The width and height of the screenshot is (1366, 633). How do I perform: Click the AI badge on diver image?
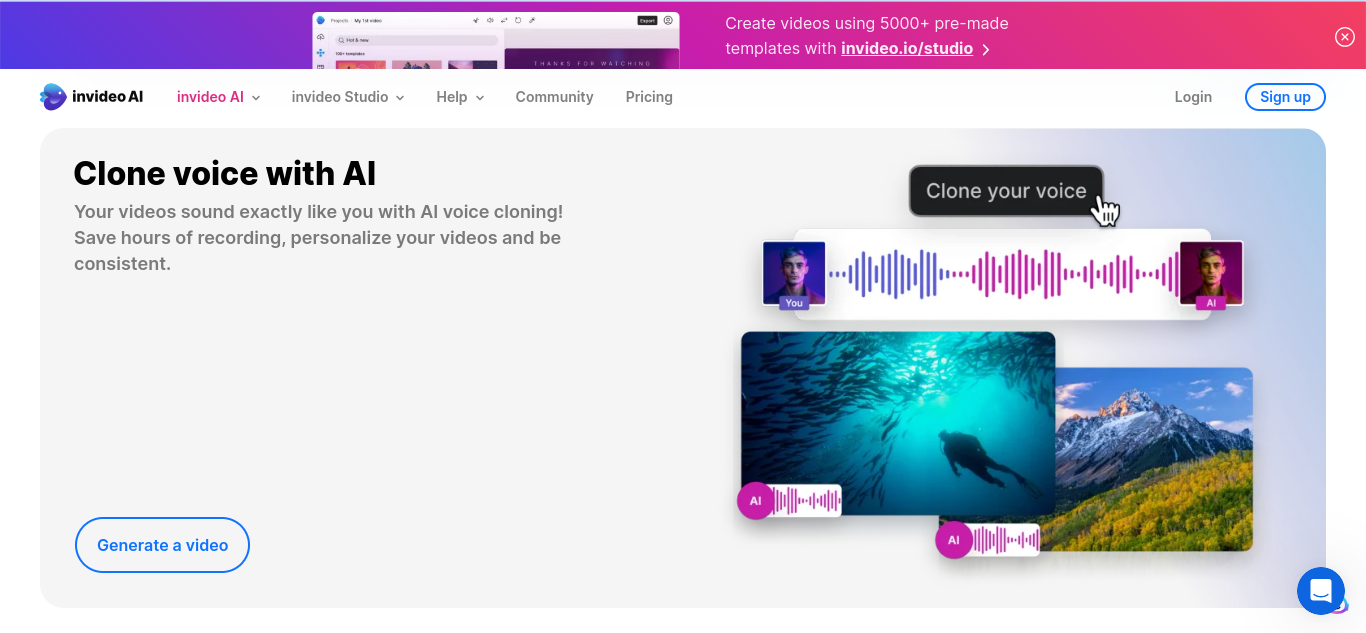pyautogui.click(x=755, y=501)
